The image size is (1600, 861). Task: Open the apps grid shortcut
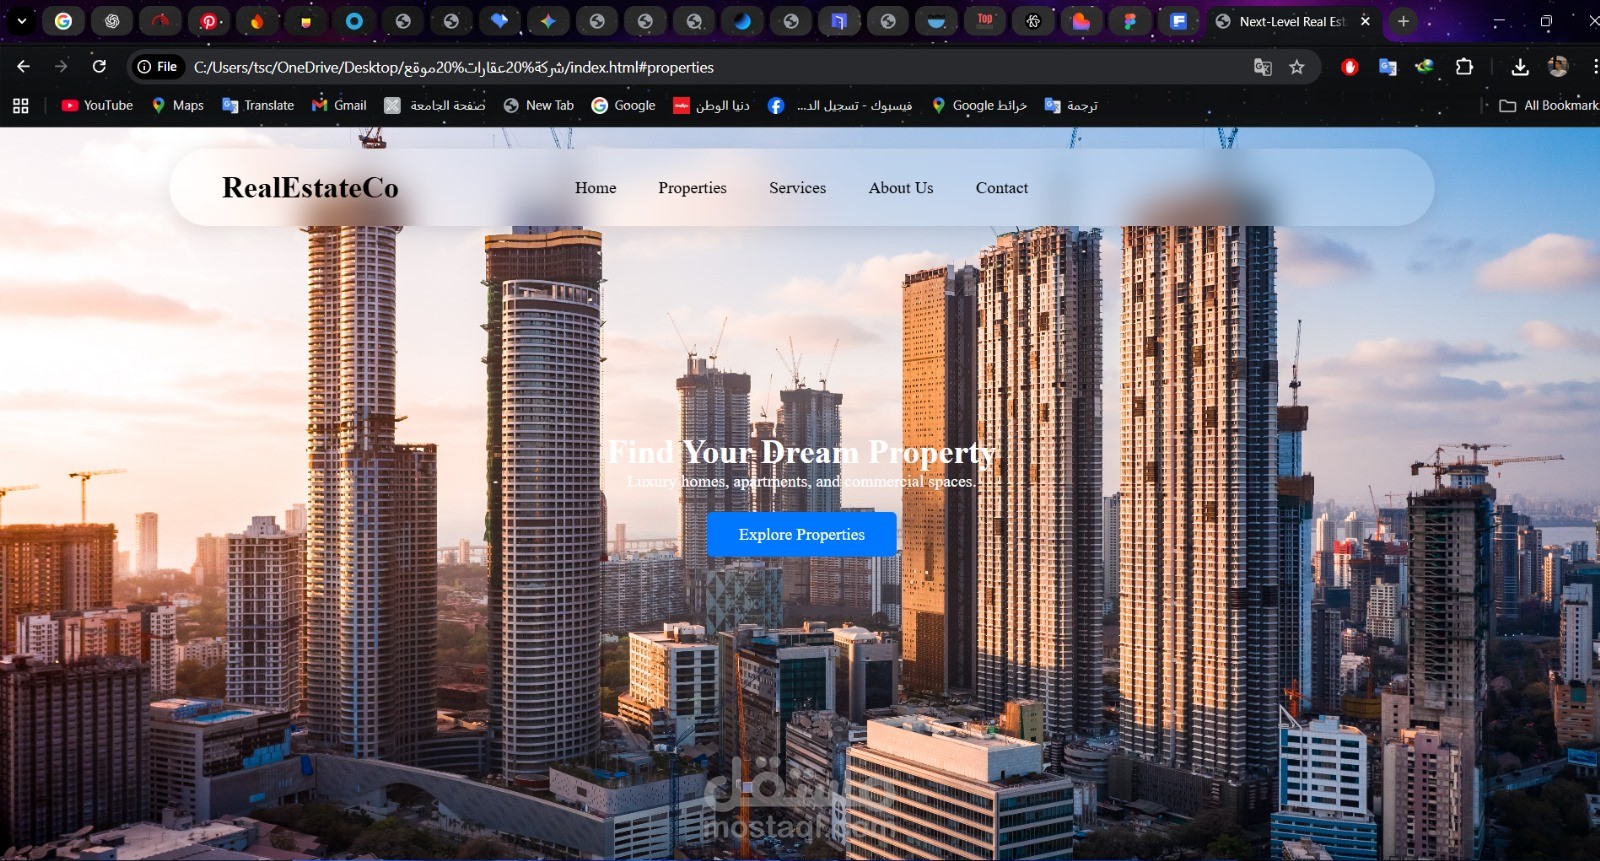21,105
